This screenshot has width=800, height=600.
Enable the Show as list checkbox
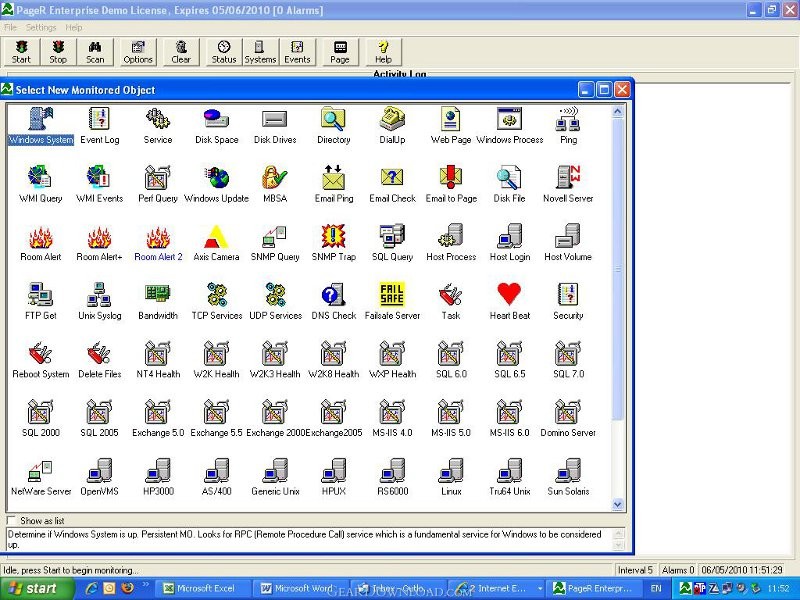click(11, 520)
